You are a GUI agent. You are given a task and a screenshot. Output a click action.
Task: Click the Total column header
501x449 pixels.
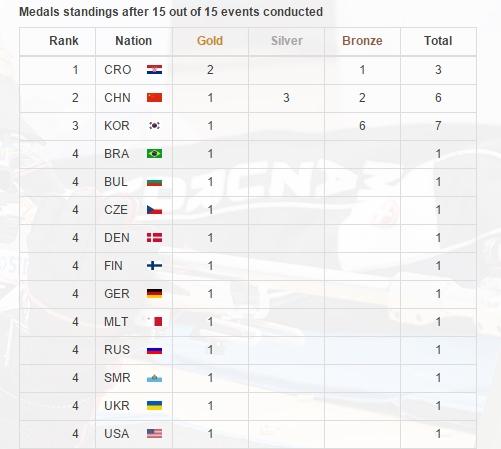438,41
